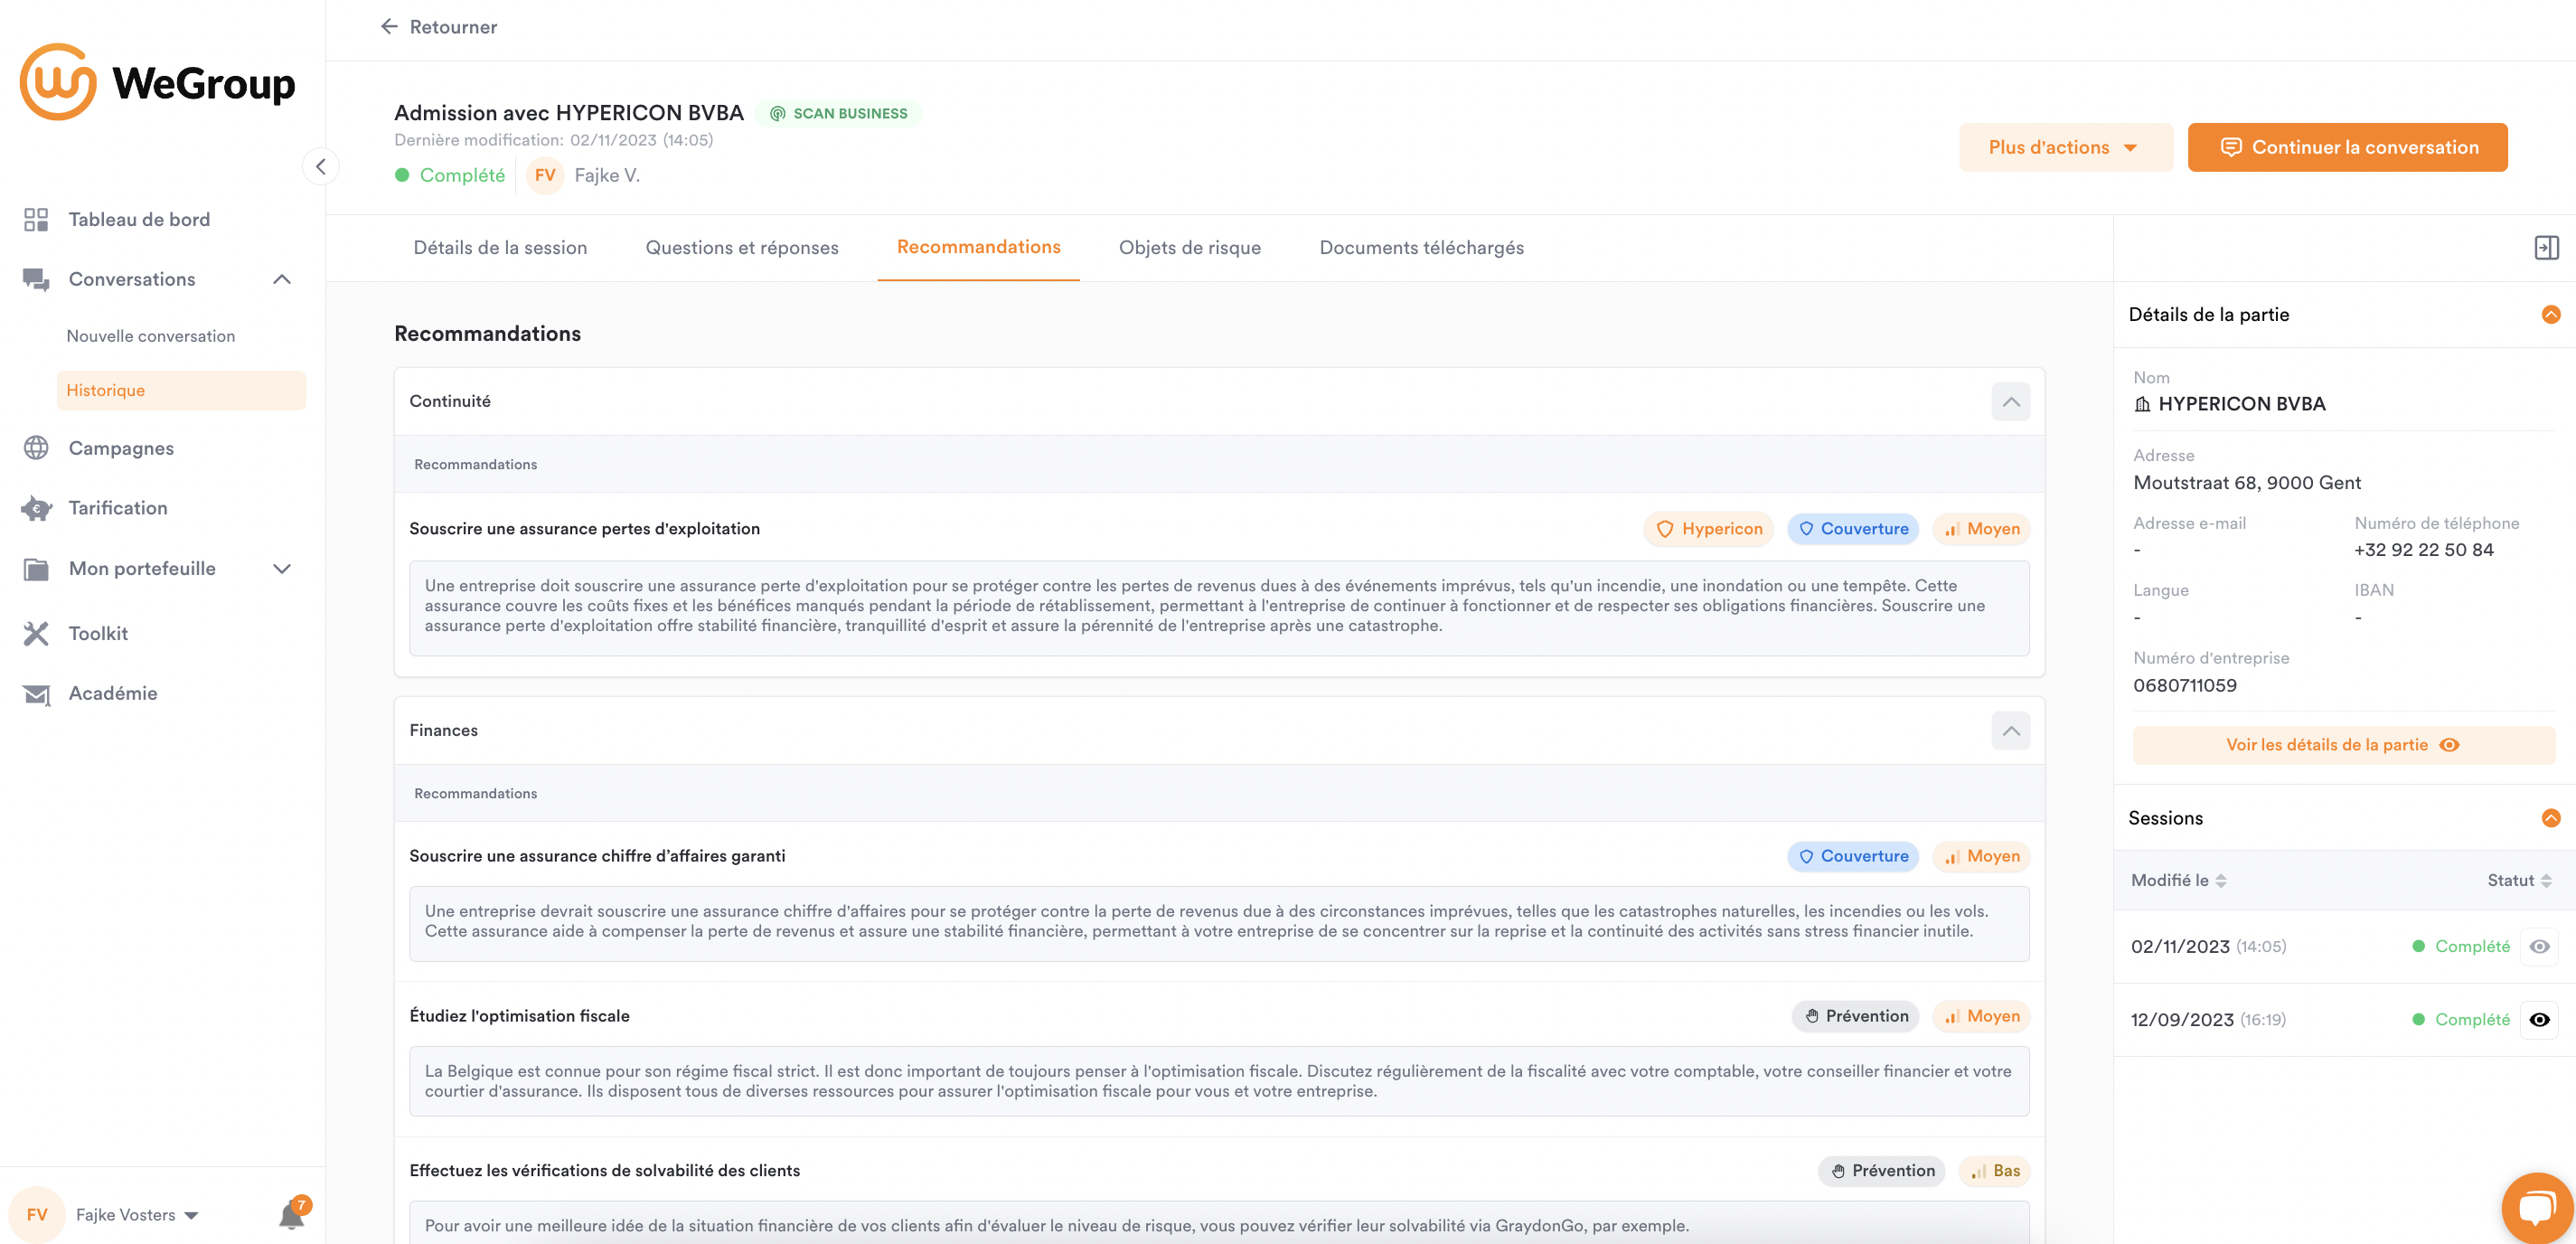
Task: Switch to Questions et réponses tab
Action: 742,247
